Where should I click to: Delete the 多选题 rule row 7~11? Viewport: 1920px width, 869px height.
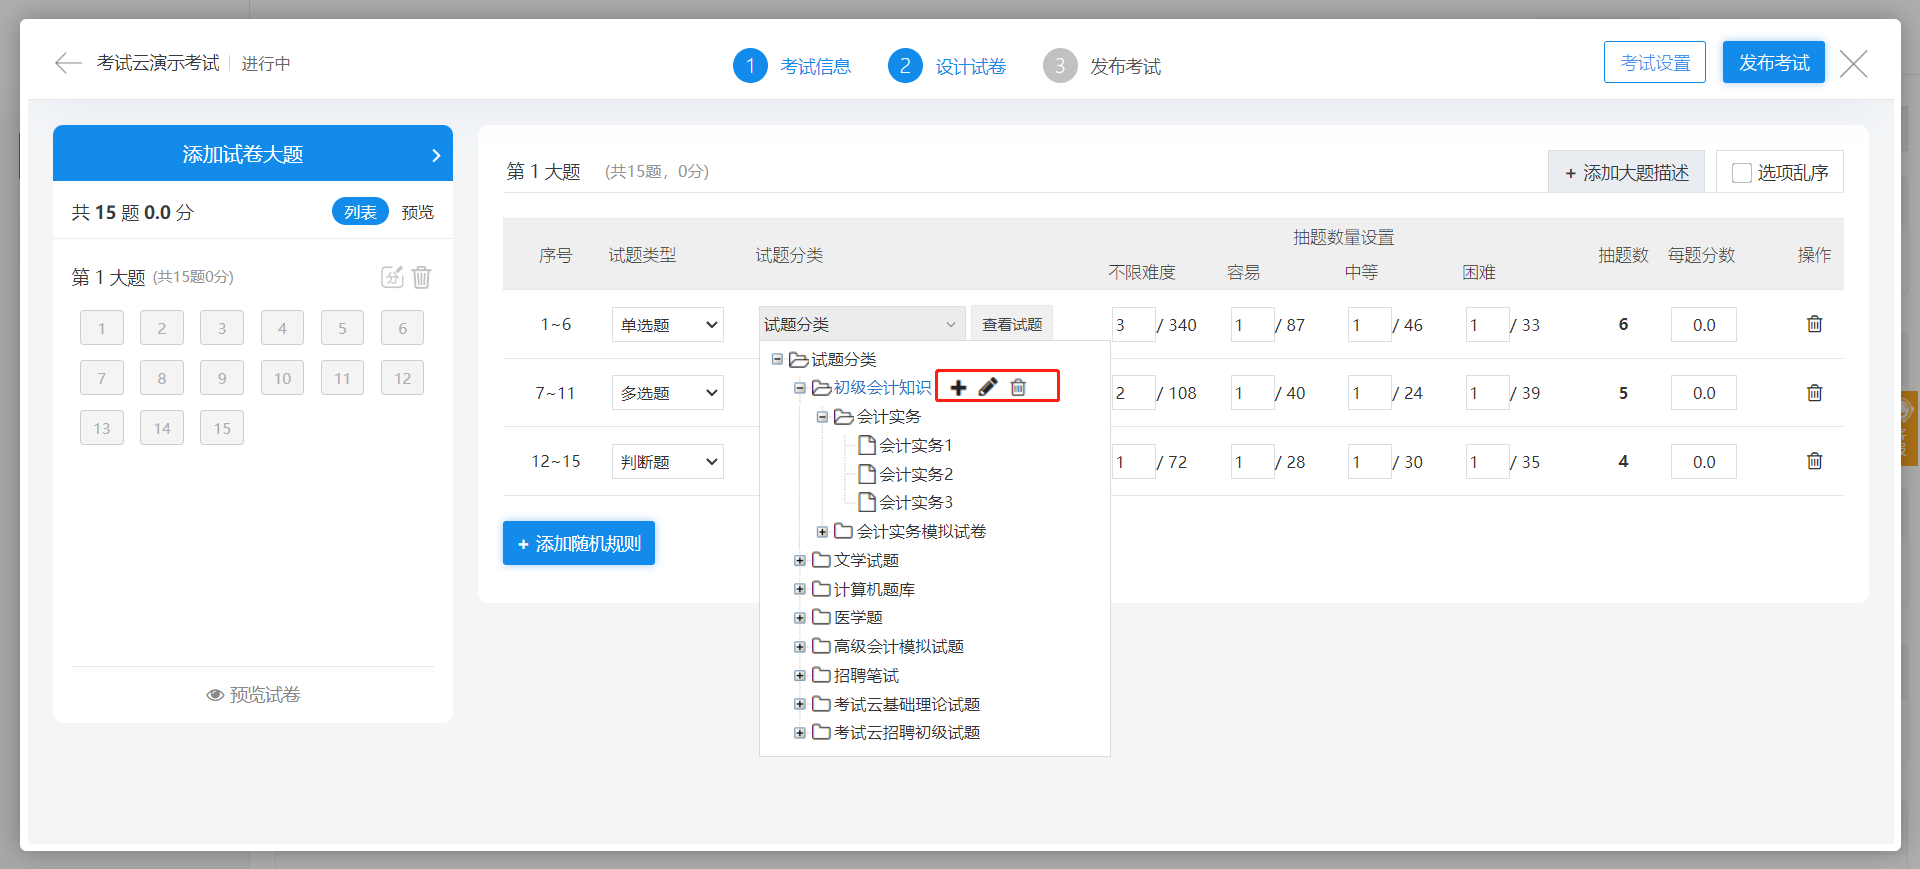point(1814,393)
